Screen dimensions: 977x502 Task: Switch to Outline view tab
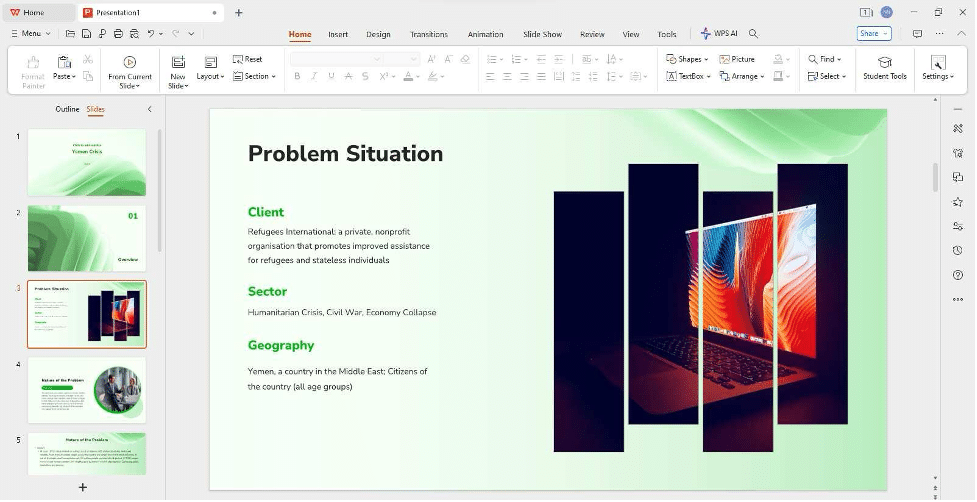[67, 109]
